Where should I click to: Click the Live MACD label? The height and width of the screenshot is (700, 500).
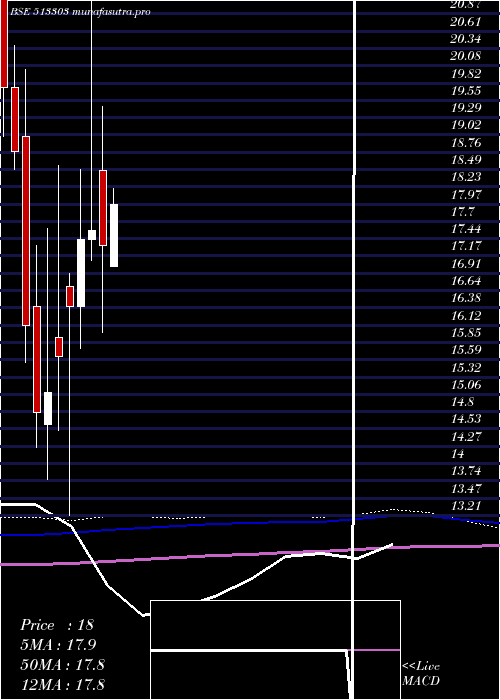coord(421,674)
